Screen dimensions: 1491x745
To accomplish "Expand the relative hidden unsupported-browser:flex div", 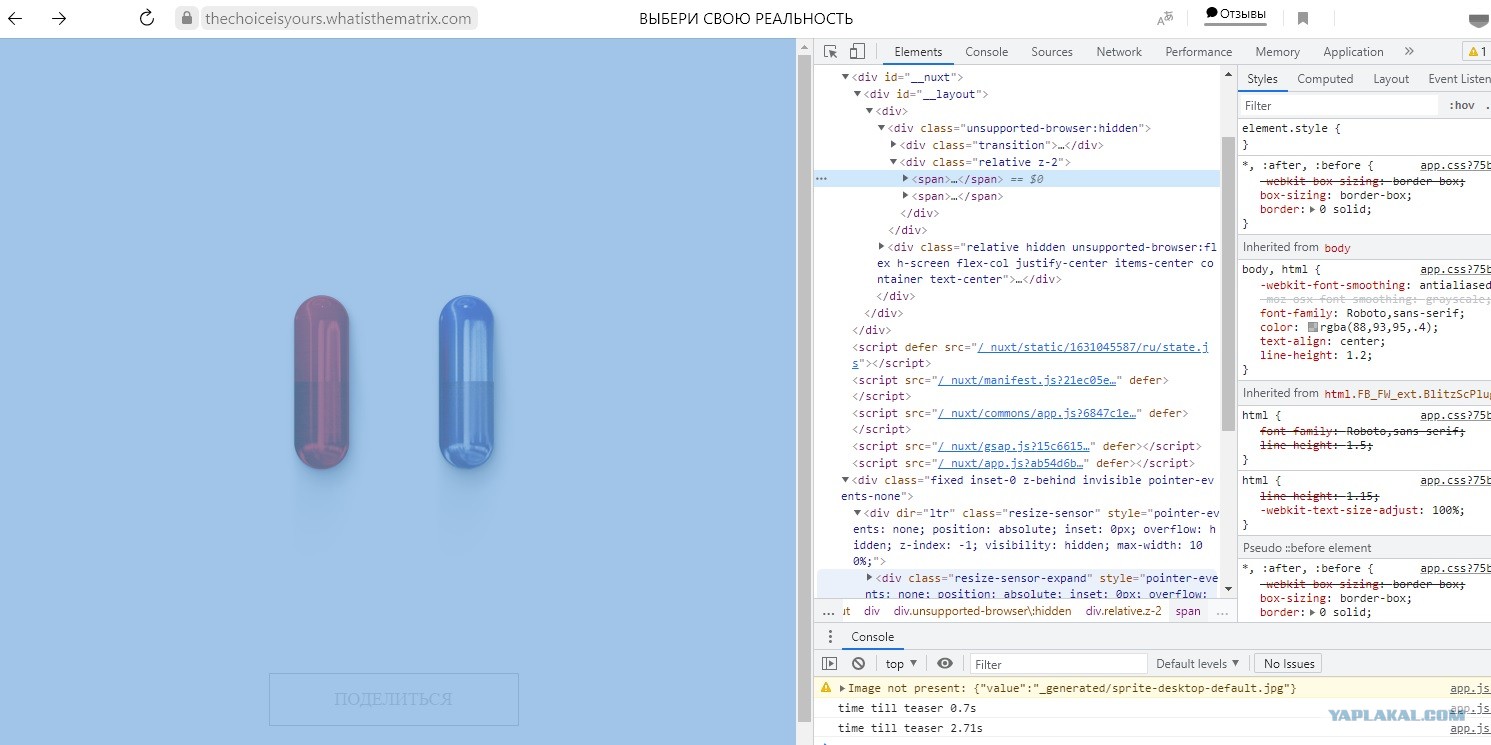I will (882, 246).
